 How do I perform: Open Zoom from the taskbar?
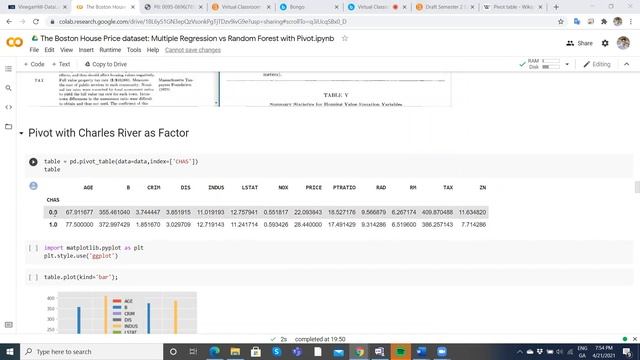442,351
